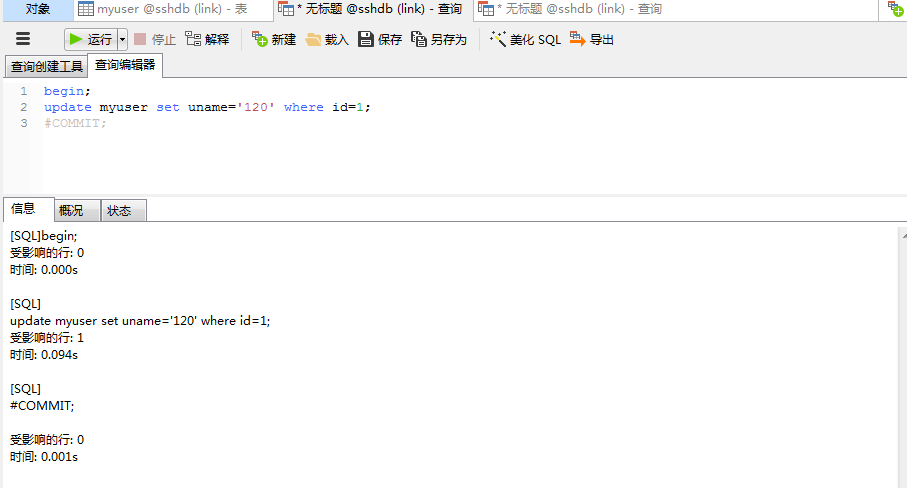Save the query with 保存
The height and width of the screenshot is (488, 907).
pos(380,40)
